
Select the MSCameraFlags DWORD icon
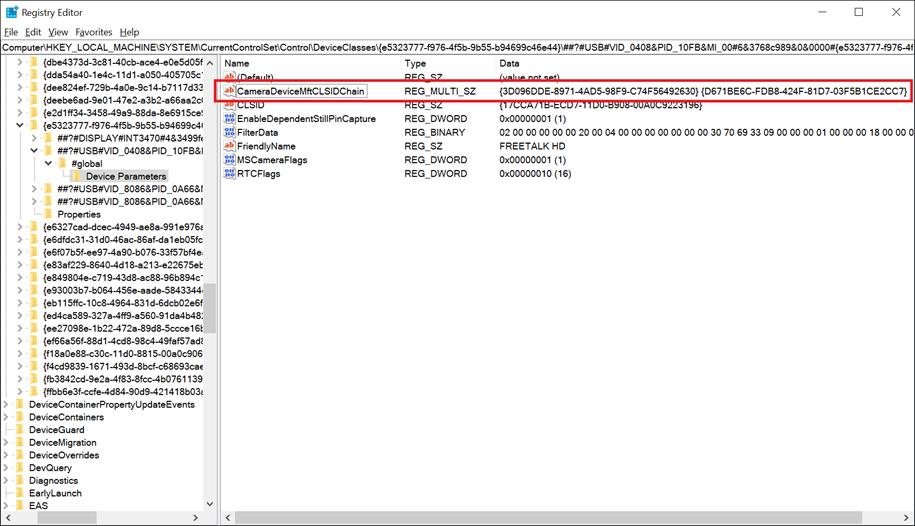tap(229, 160)
